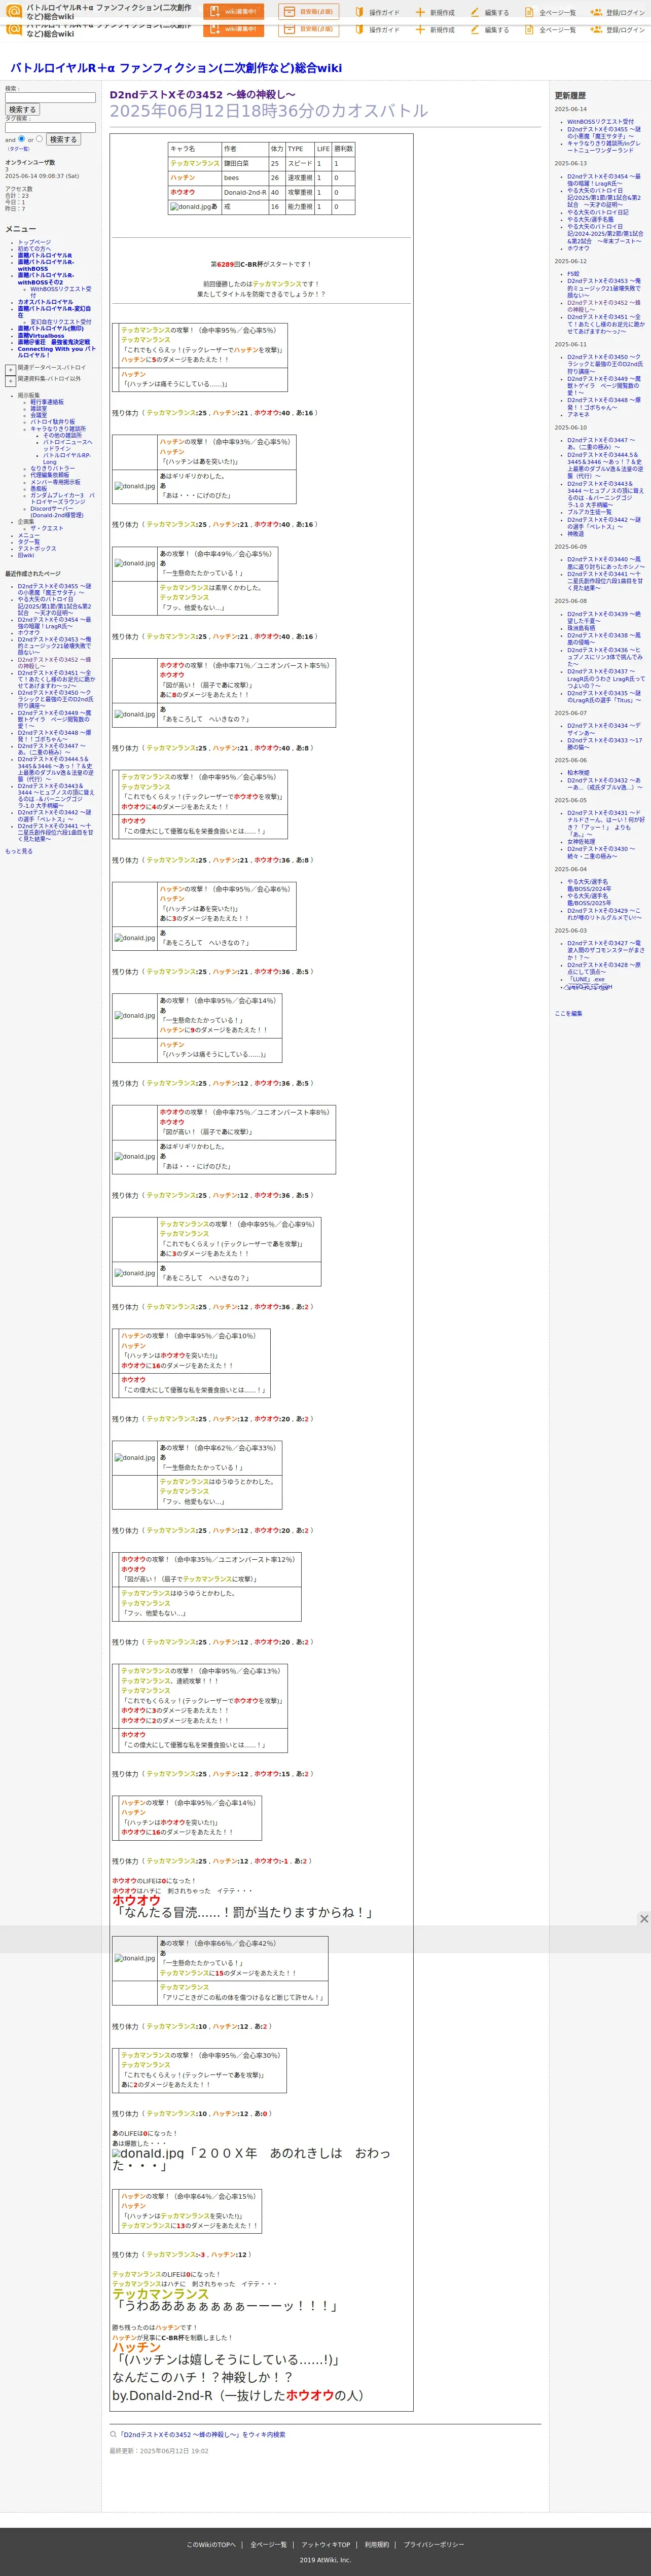Open 直轄バトルロイヤル(無印) menu link
Screen dimensions: 651x2576
[x=50, y=328]
